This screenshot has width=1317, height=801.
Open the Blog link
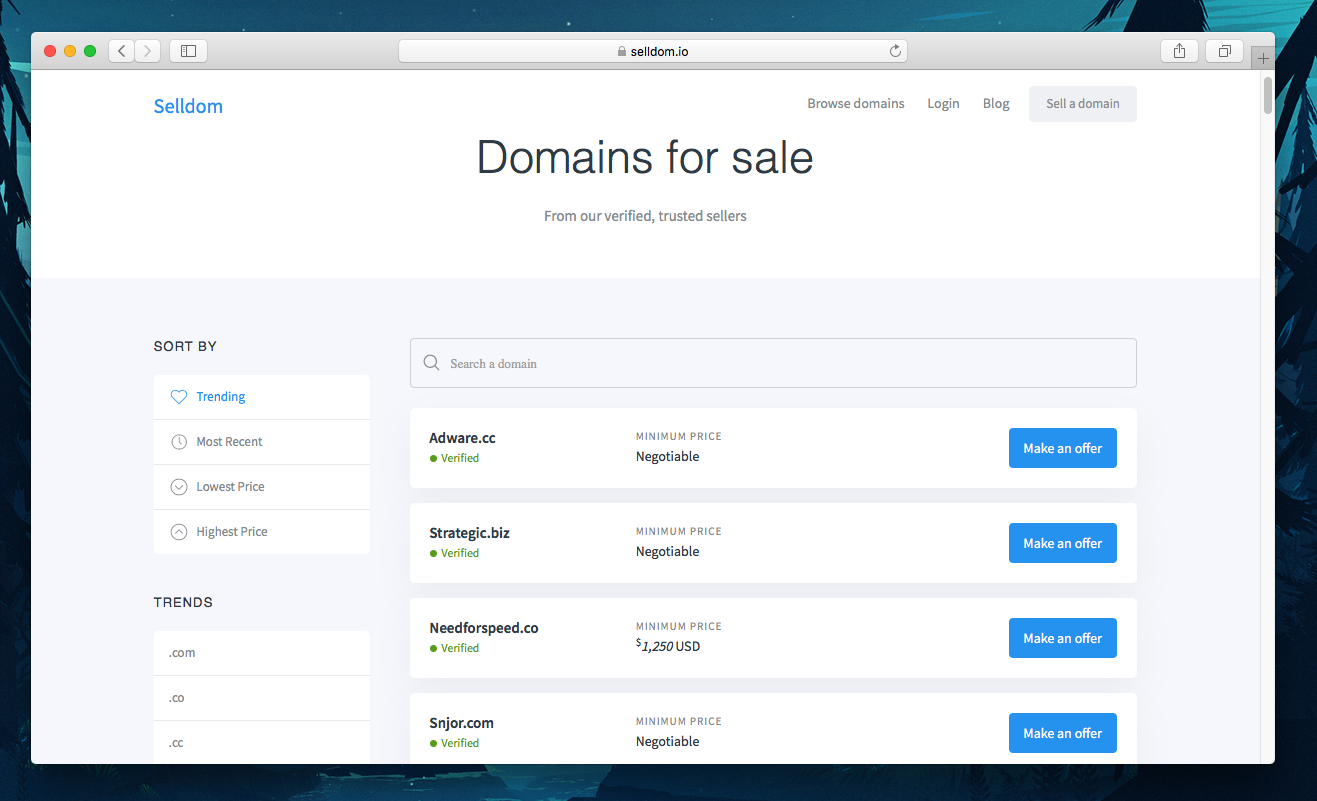[x=996, y=103]
